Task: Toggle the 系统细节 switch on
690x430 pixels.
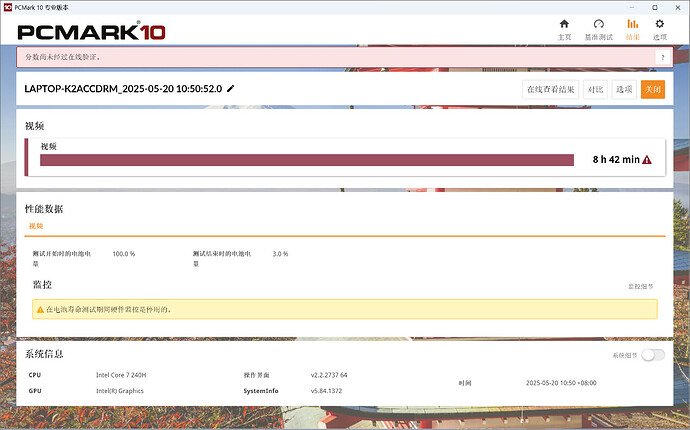Action: 652,355
